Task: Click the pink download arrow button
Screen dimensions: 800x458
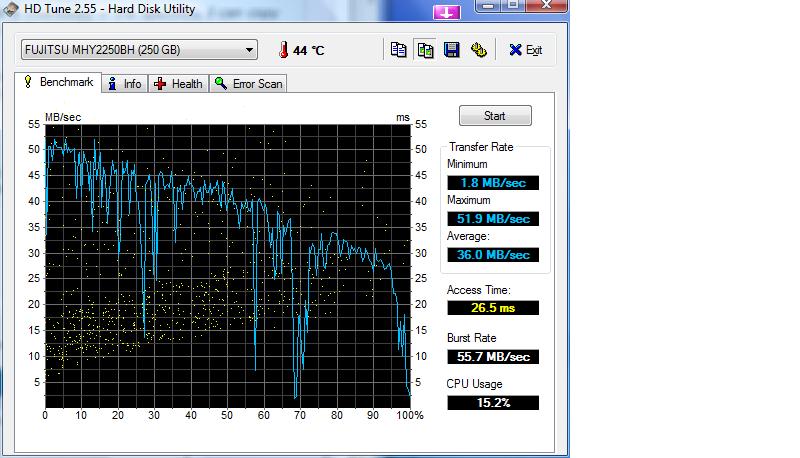Action: [x=446, y=12]
